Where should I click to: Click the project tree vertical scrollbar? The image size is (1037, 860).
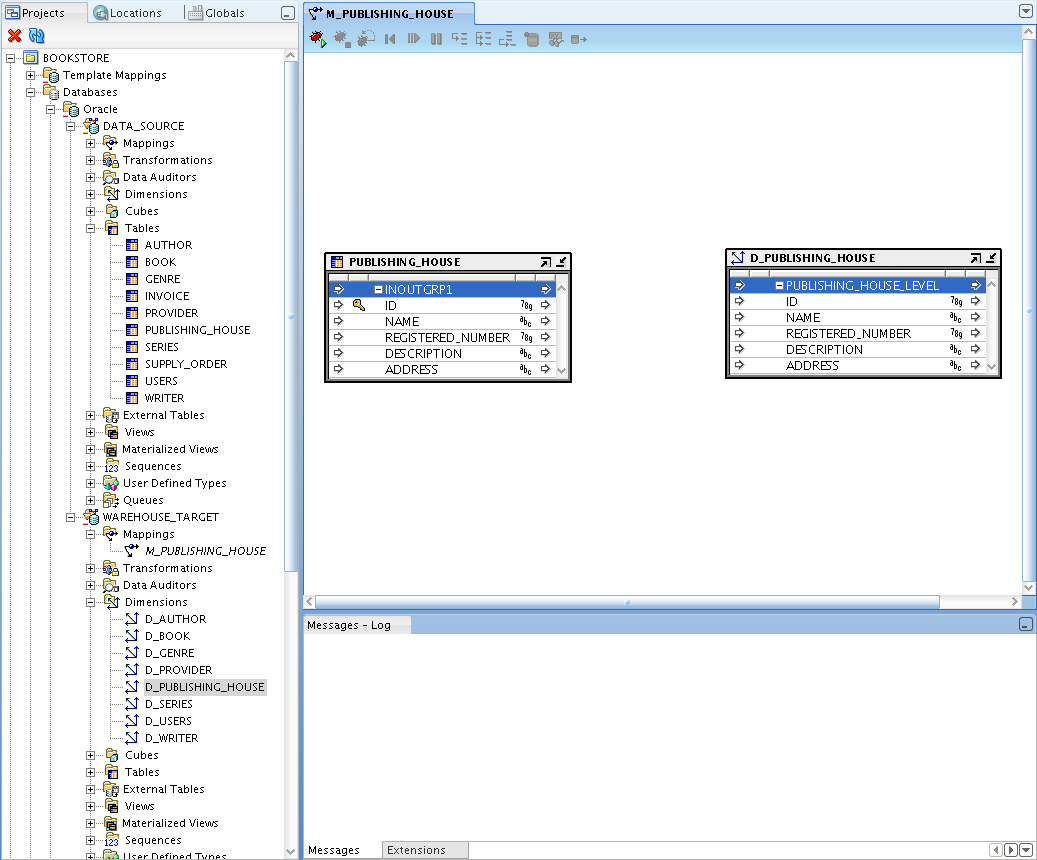tap(291, 317)
